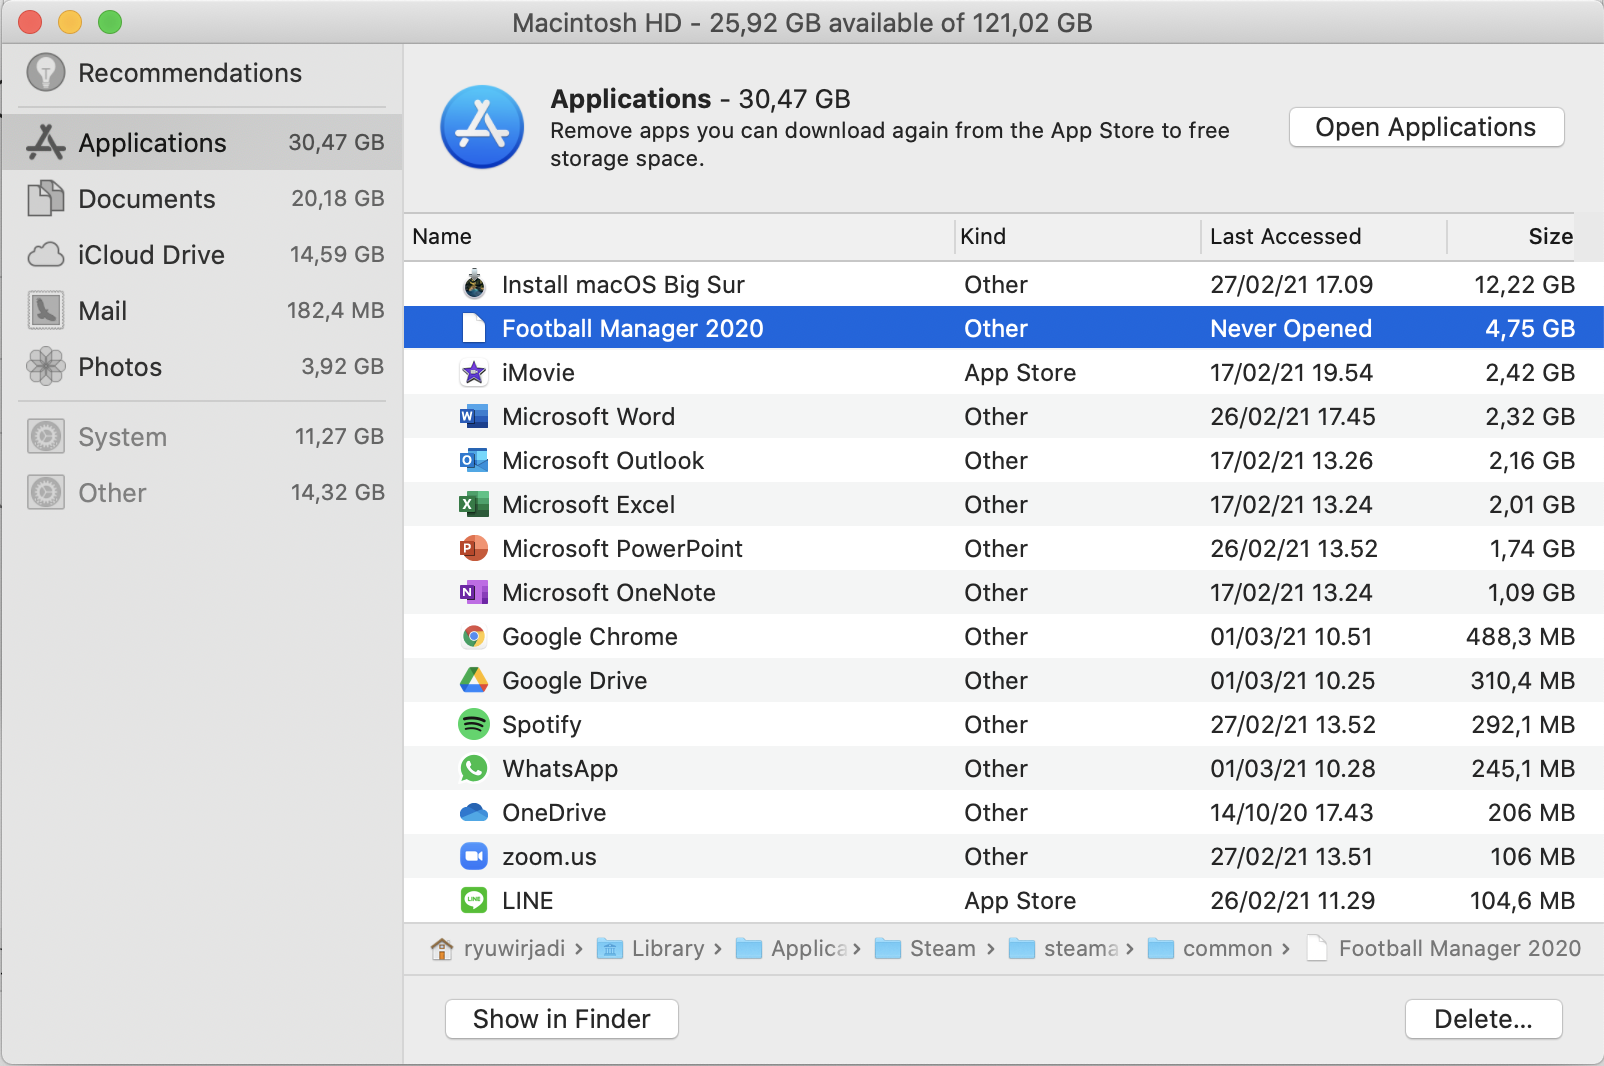Click the Documents sidebar icon
The image size is (1604, 1066).
(46, 198)
